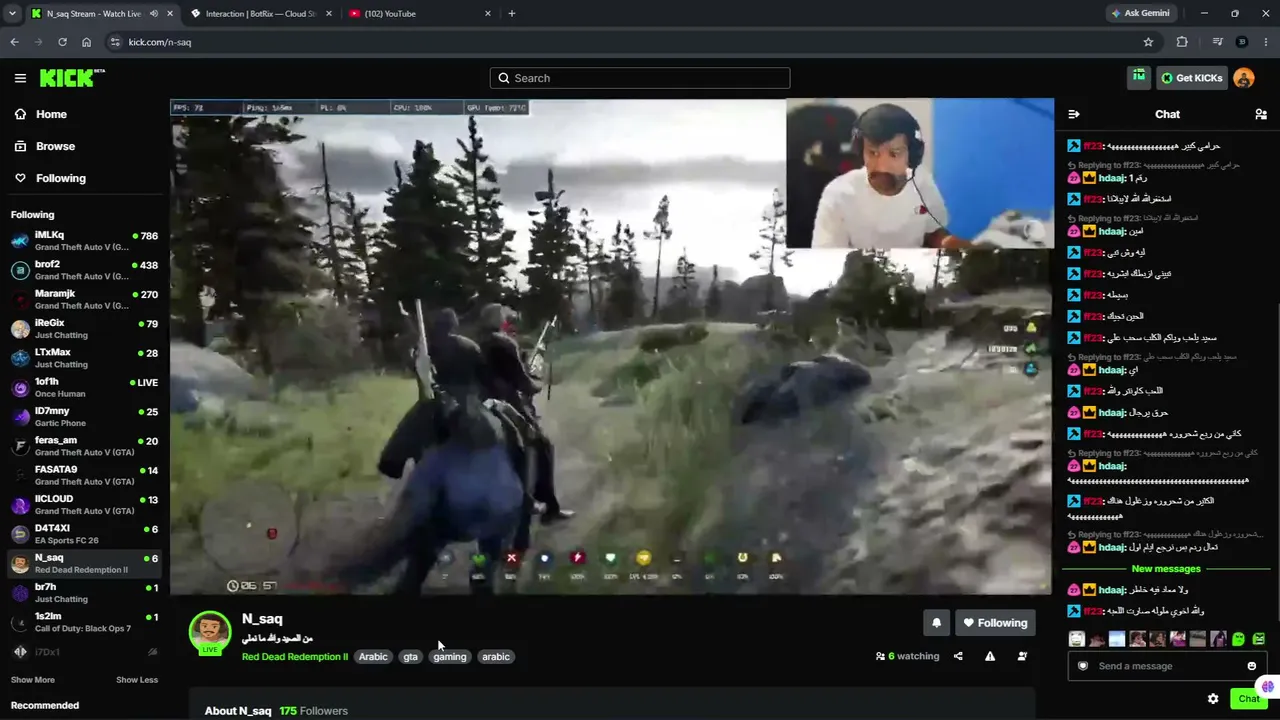Screen dimensions: 1280x720
Task: Click the Red Dead Redemption II category link
Action: tap(295, 657)
